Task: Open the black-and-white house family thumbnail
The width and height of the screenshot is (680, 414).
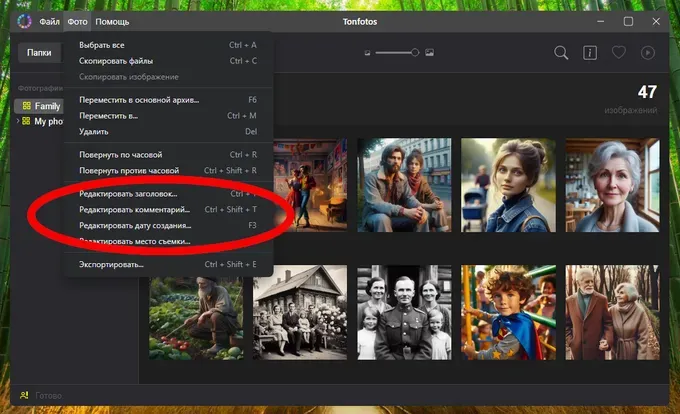Action: click(x=300, y=313)
